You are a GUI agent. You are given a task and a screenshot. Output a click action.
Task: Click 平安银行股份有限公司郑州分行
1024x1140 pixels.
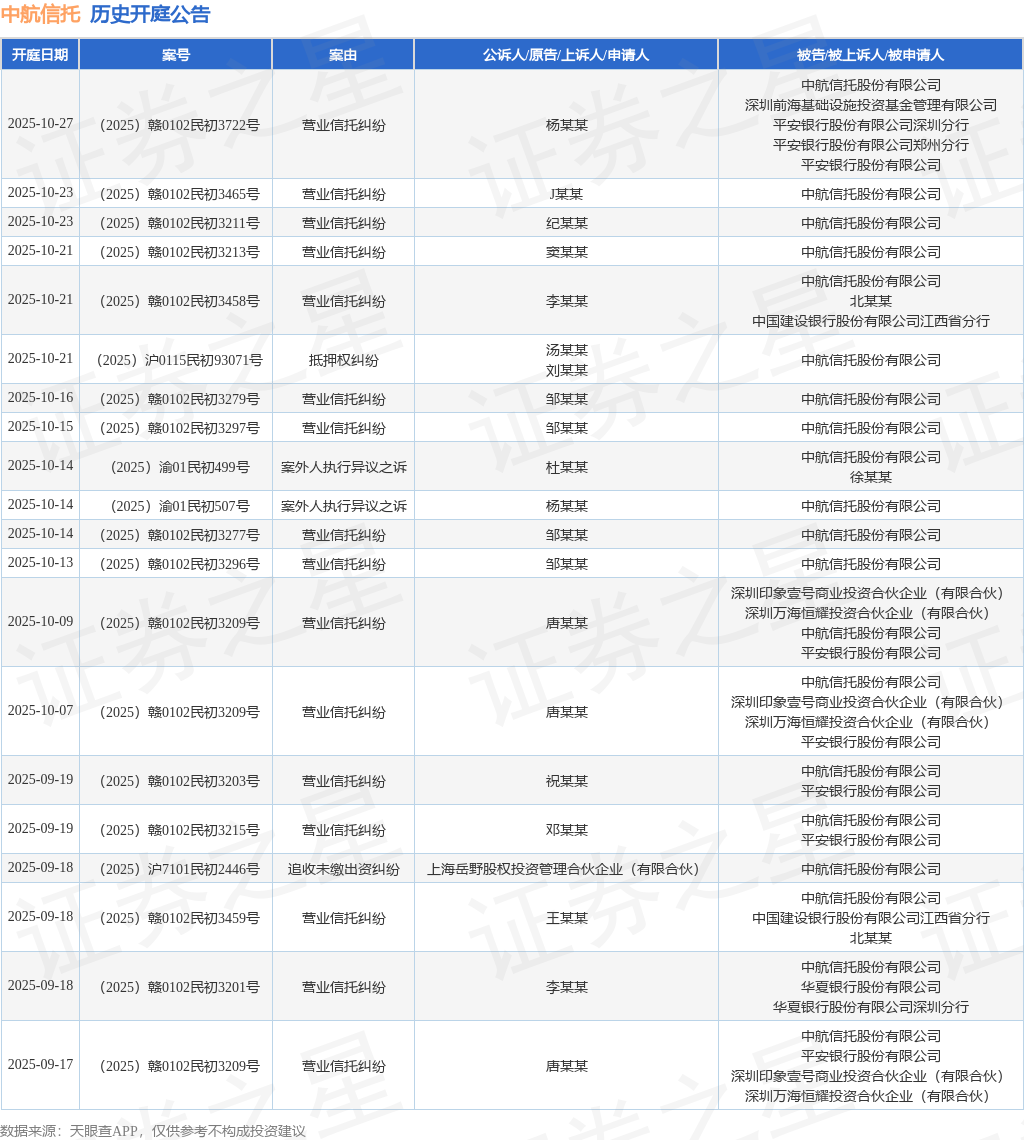(x=871, y=145)
